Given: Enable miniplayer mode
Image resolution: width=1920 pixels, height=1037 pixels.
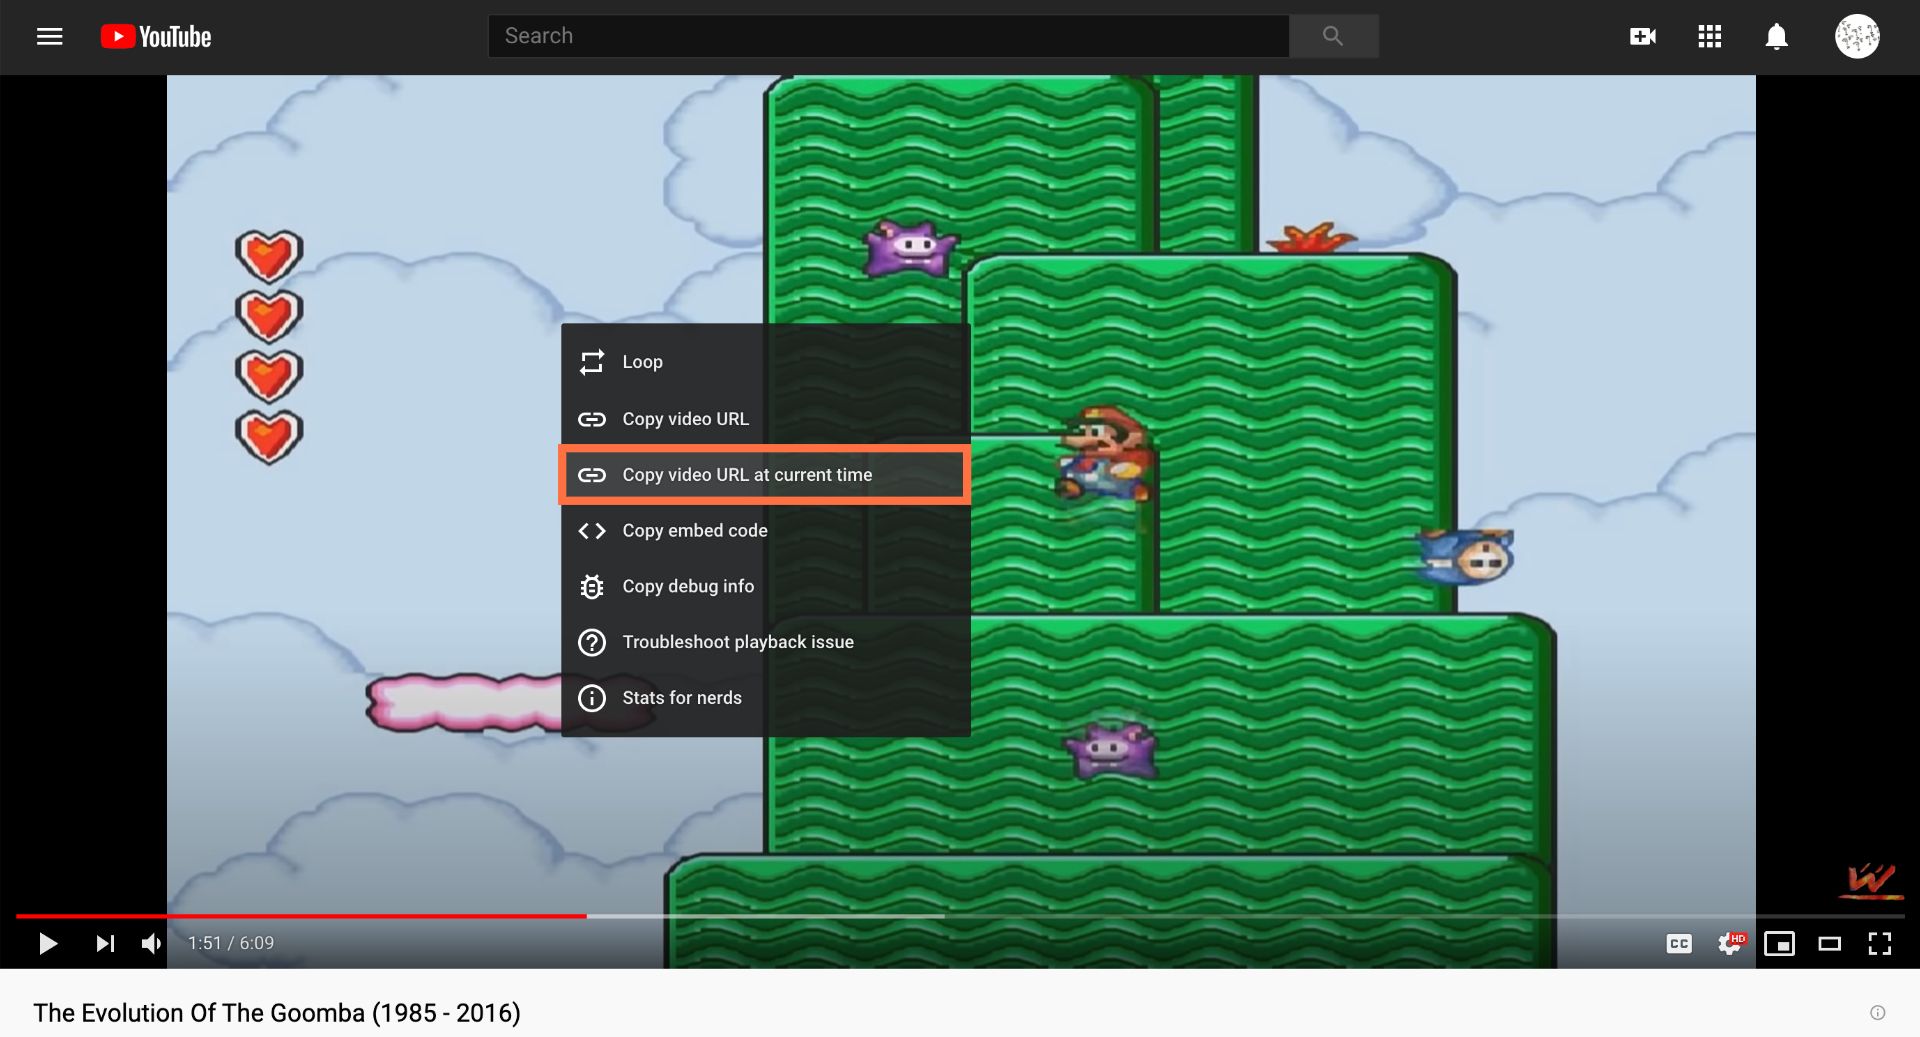Looking at the screenshot, I should coord(1779,943).
